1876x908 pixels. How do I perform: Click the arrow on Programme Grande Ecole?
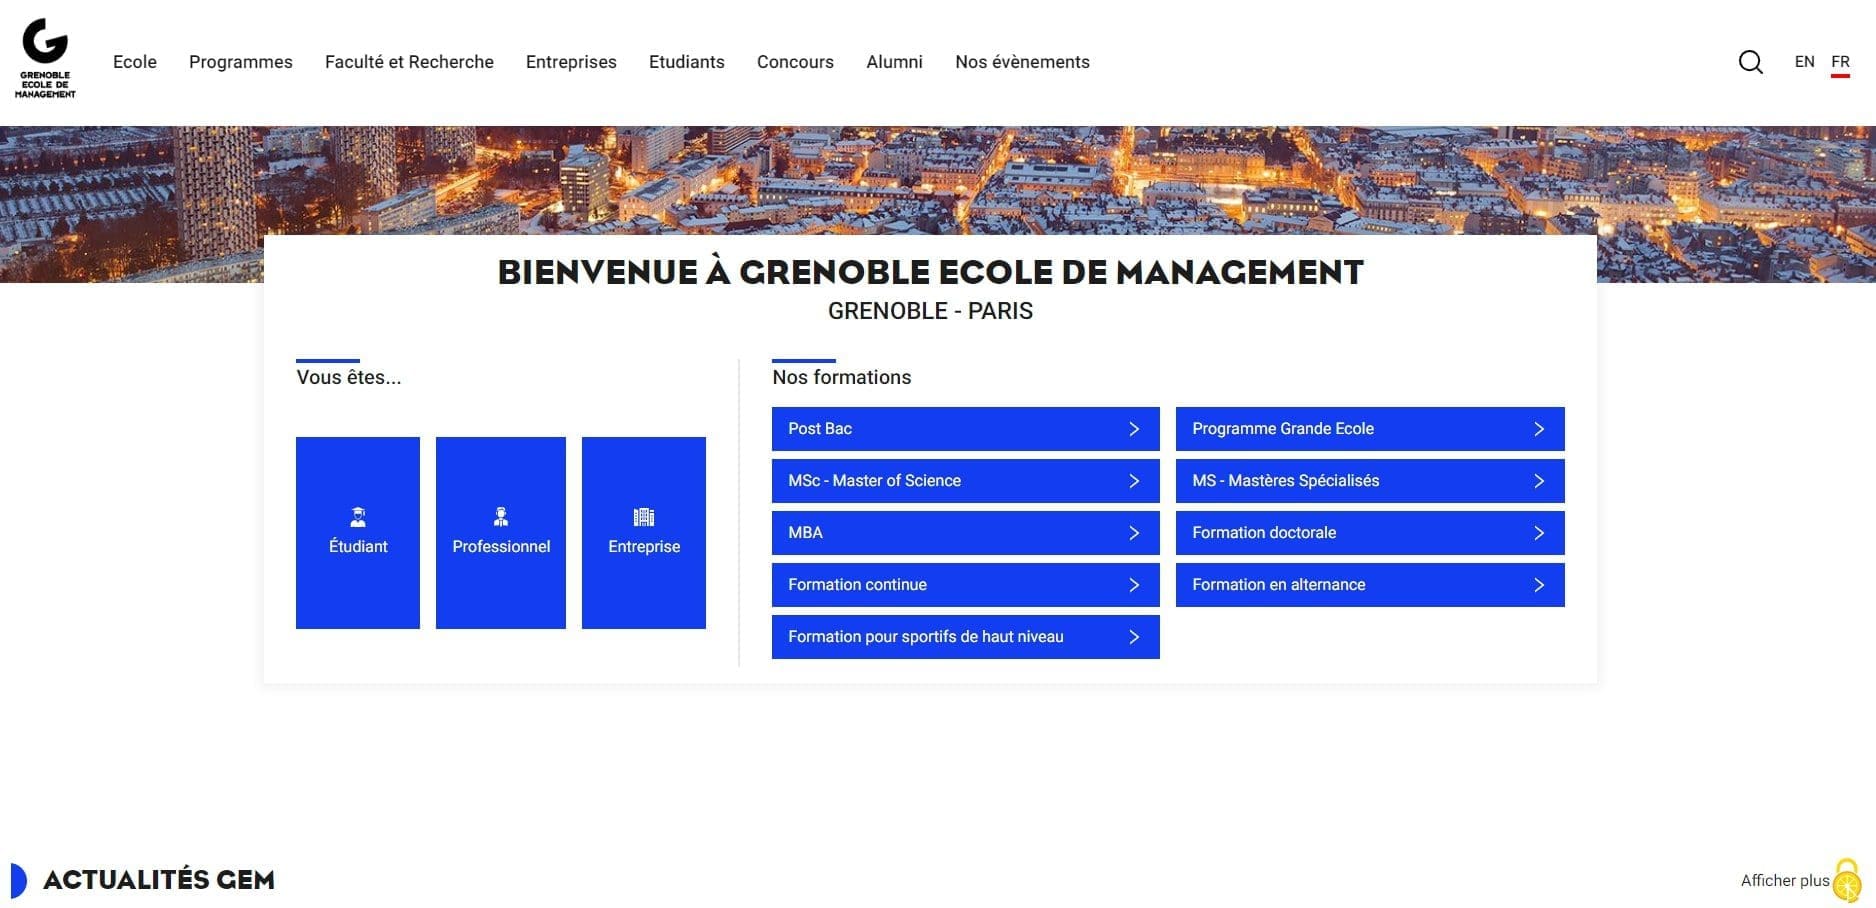point(1539,429)
